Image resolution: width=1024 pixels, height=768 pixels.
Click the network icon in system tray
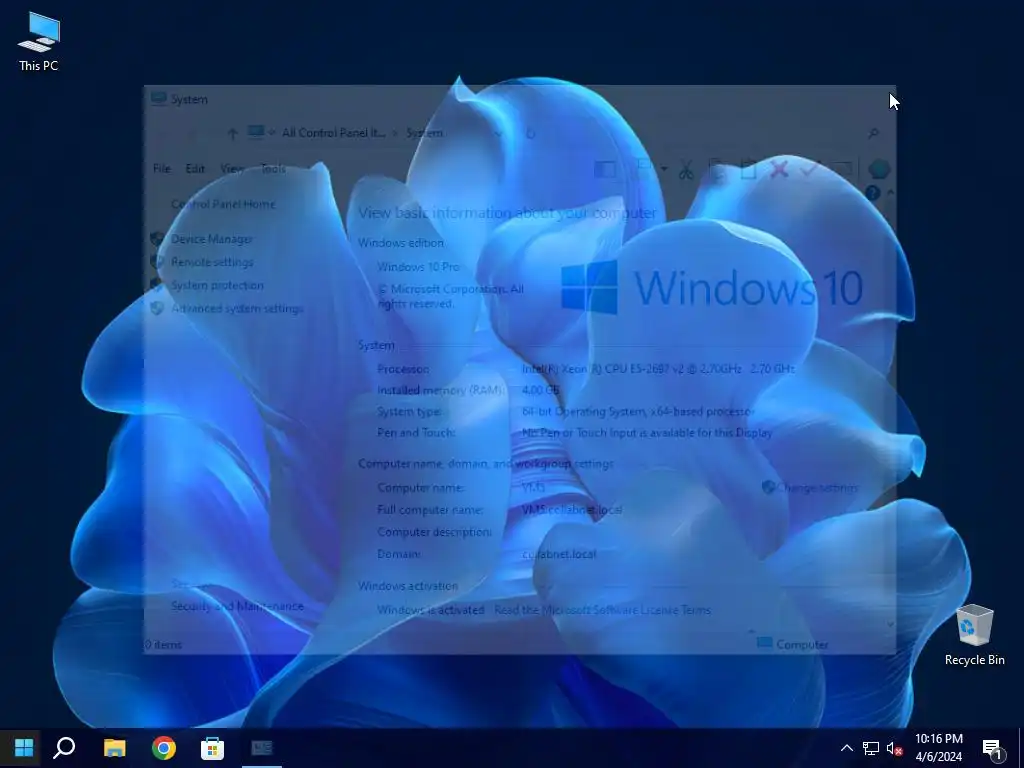[x=871, y=748]
